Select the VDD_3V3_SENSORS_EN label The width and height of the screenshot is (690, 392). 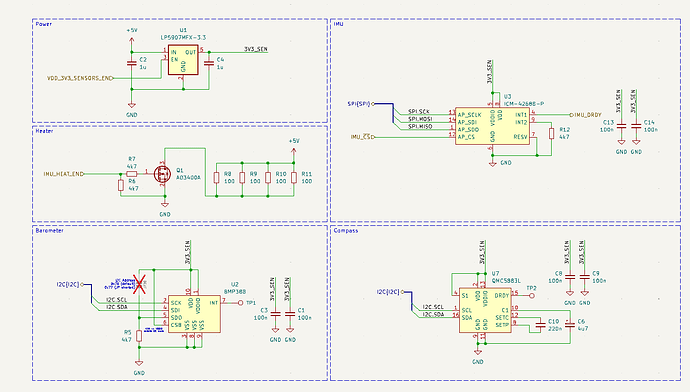coord(80,78)
